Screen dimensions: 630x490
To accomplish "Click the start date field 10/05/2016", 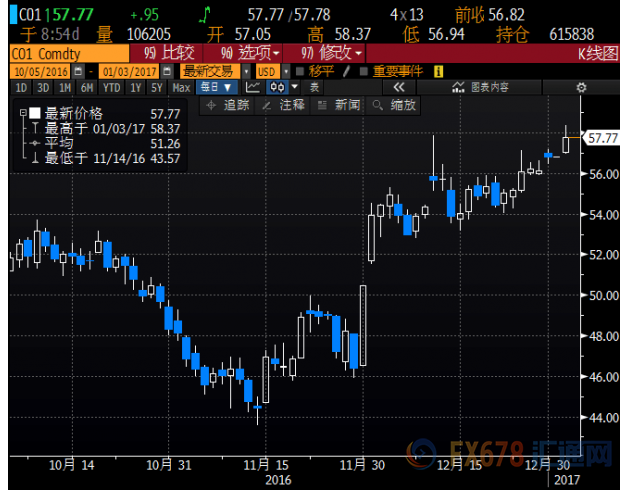I will (x=39, y=72).
